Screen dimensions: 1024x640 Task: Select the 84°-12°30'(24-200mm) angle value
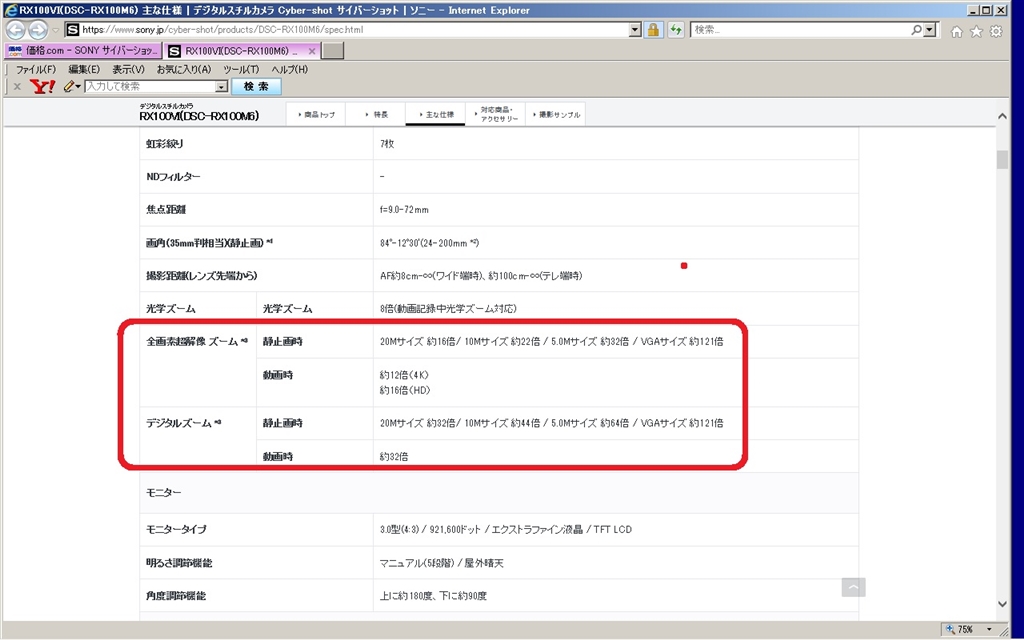[x=430, y=243]
